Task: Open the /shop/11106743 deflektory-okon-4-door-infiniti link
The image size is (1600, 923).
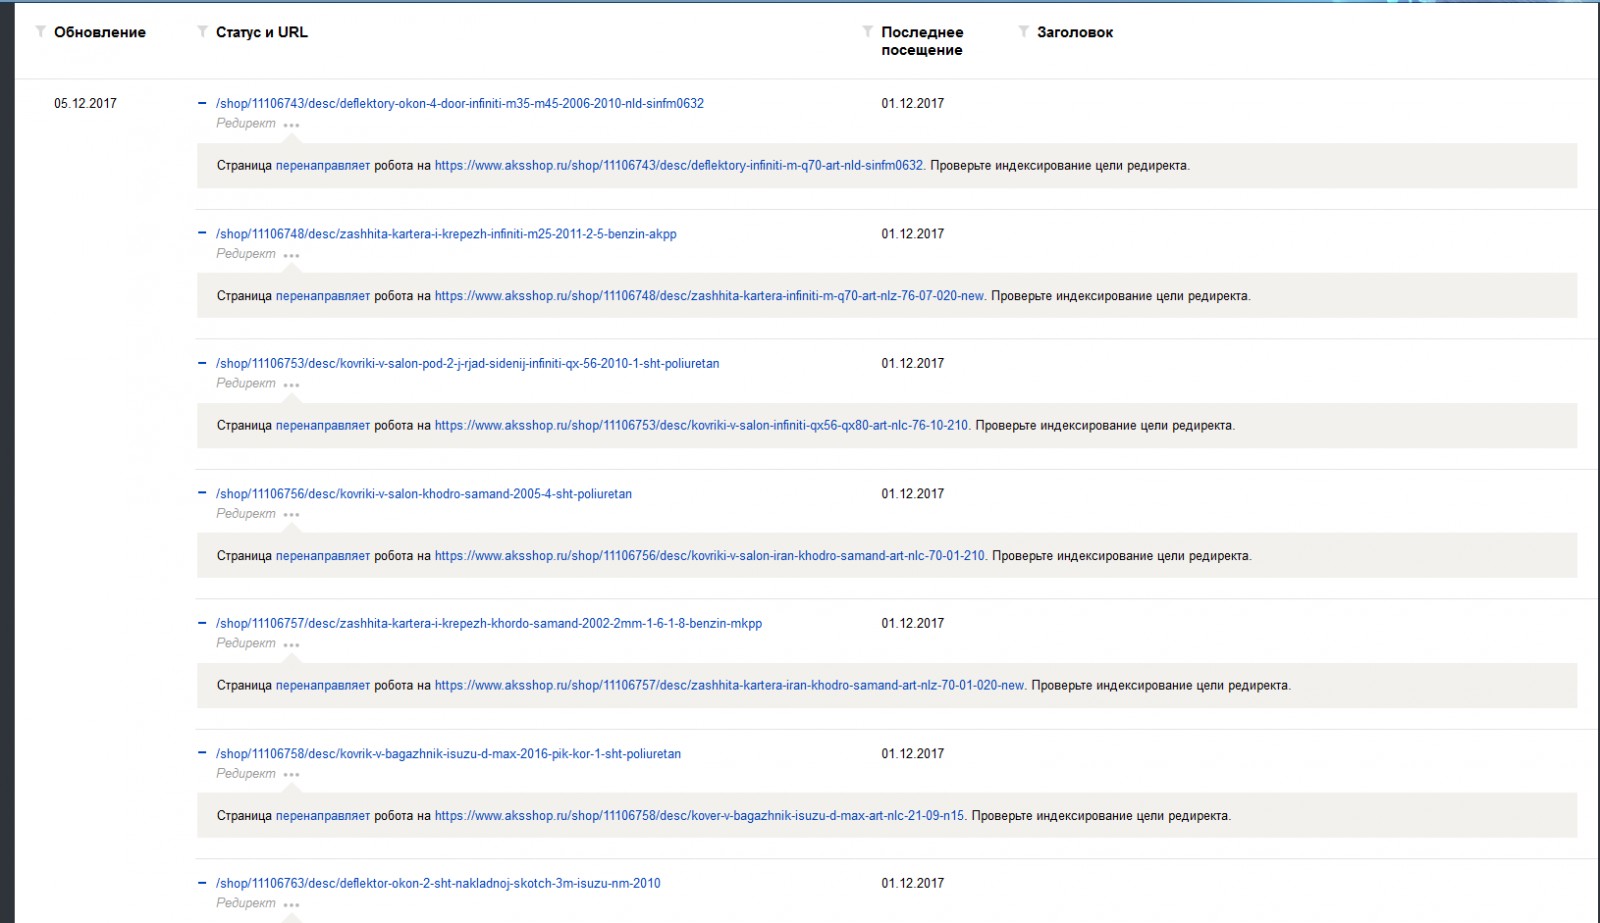Action: tap(460, 103)
